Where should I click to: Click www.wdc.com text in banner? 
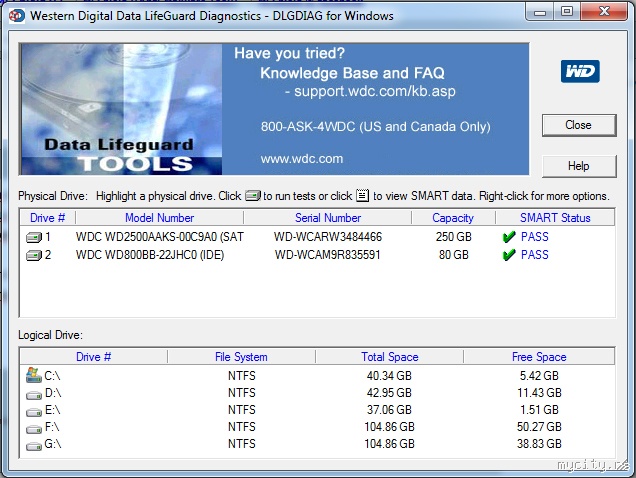coord(302,159)
